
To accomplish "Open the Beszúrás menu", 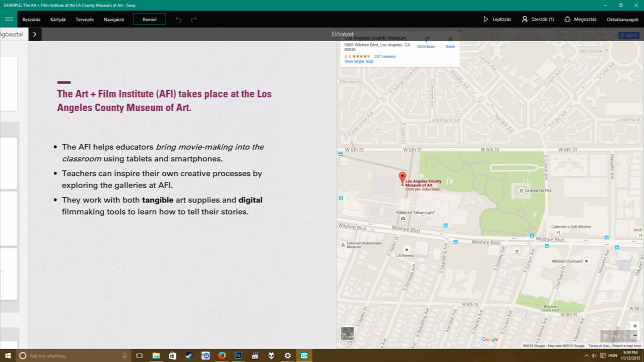I will 31,19.
